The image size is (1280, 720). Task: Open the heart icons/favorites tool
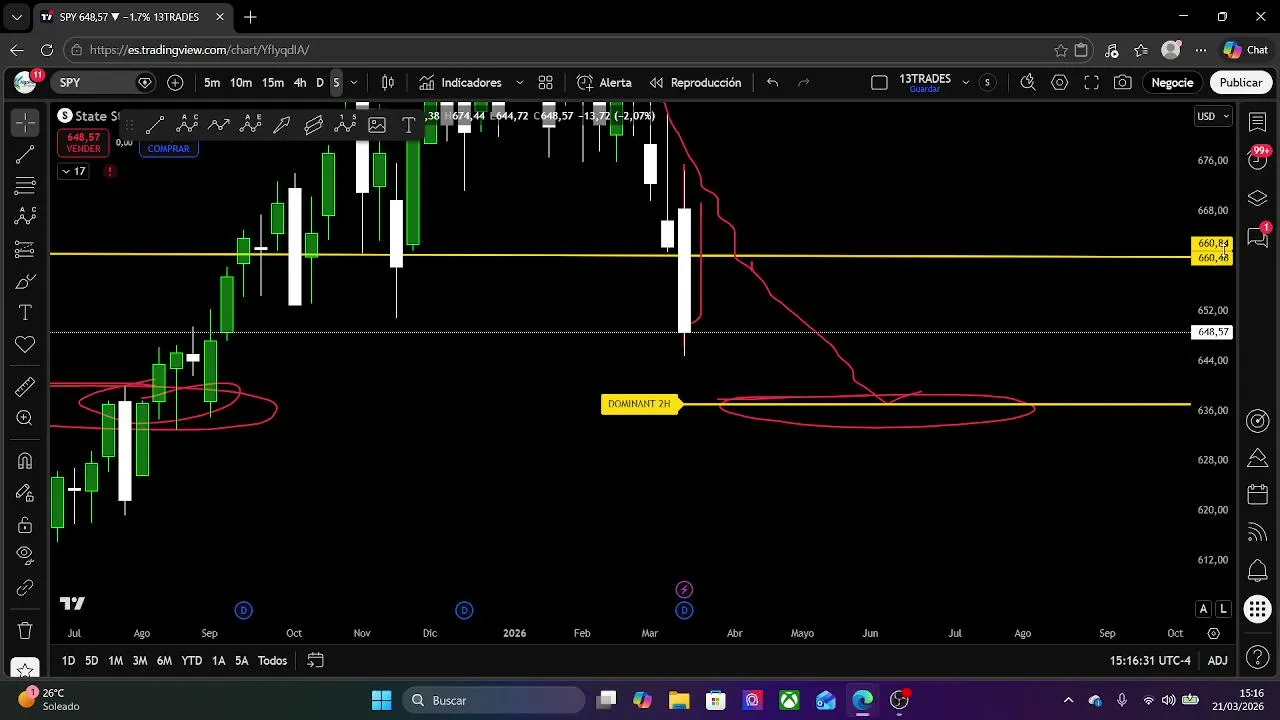25,345
